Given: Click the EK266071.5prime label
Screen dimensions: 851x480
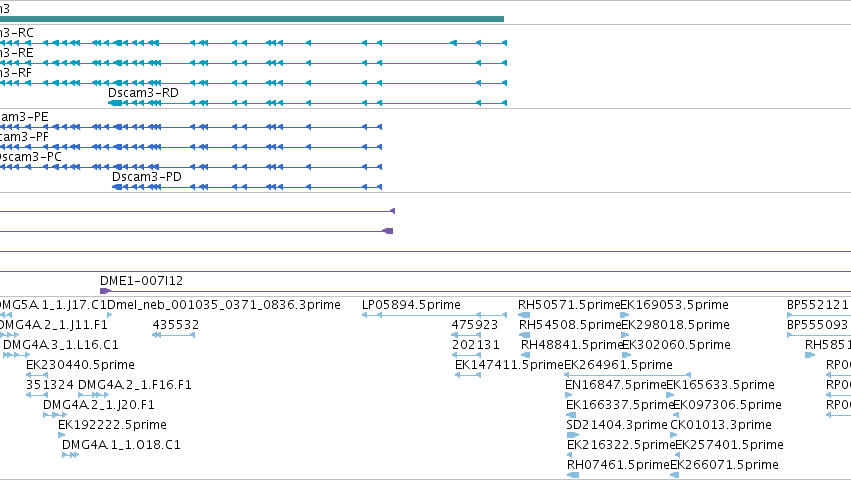Looking at the screenshot, I should coord(725,465).
